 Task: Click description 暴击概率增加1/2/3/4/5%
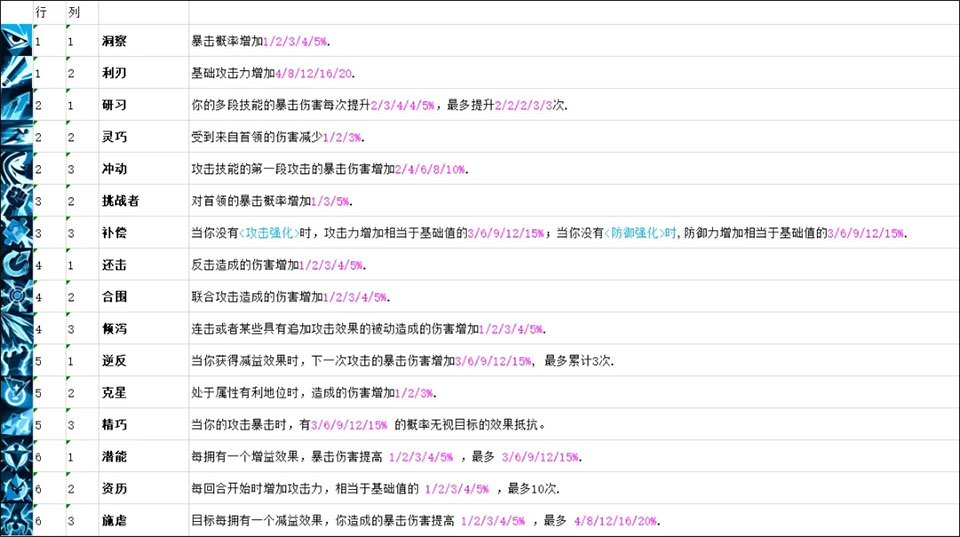261,41
